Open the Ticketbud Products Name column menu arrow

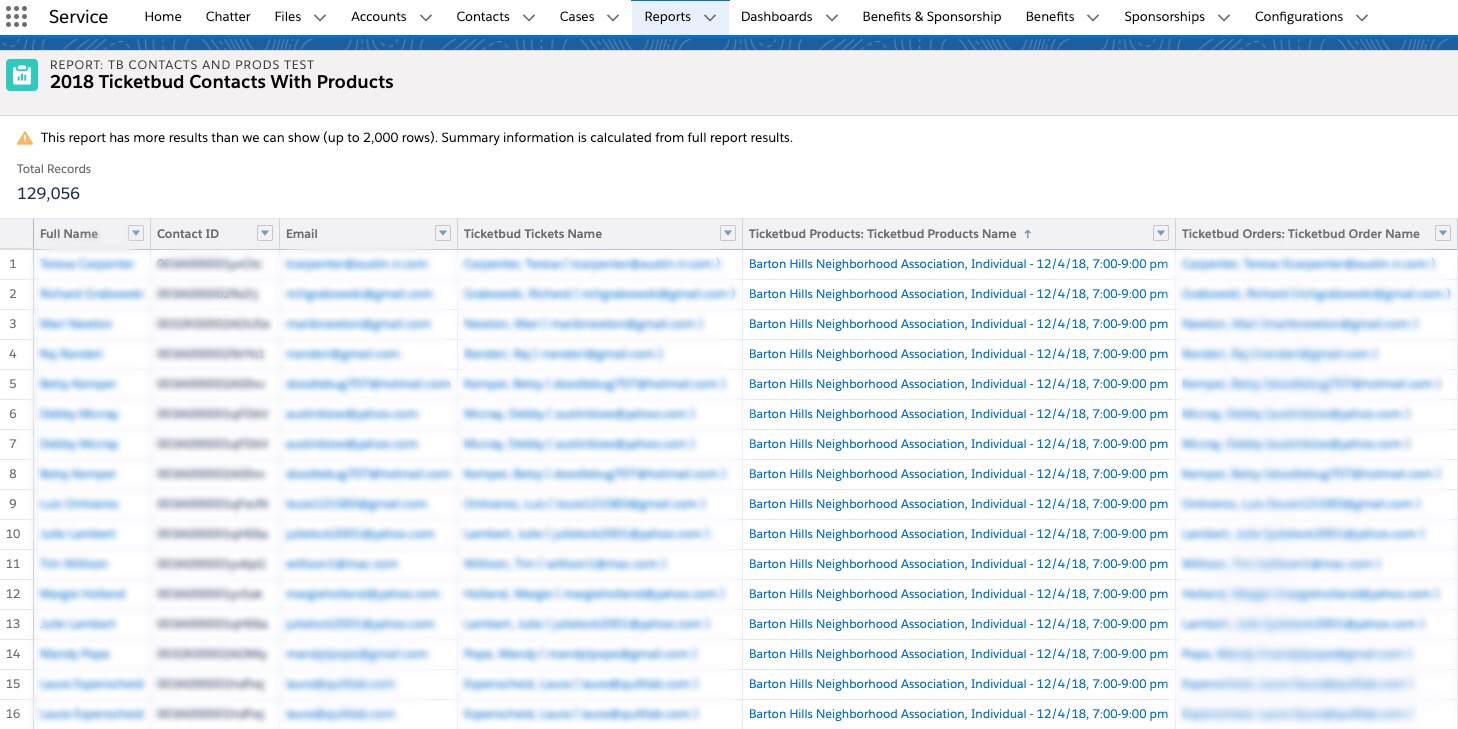click(x=1161, y=233)
